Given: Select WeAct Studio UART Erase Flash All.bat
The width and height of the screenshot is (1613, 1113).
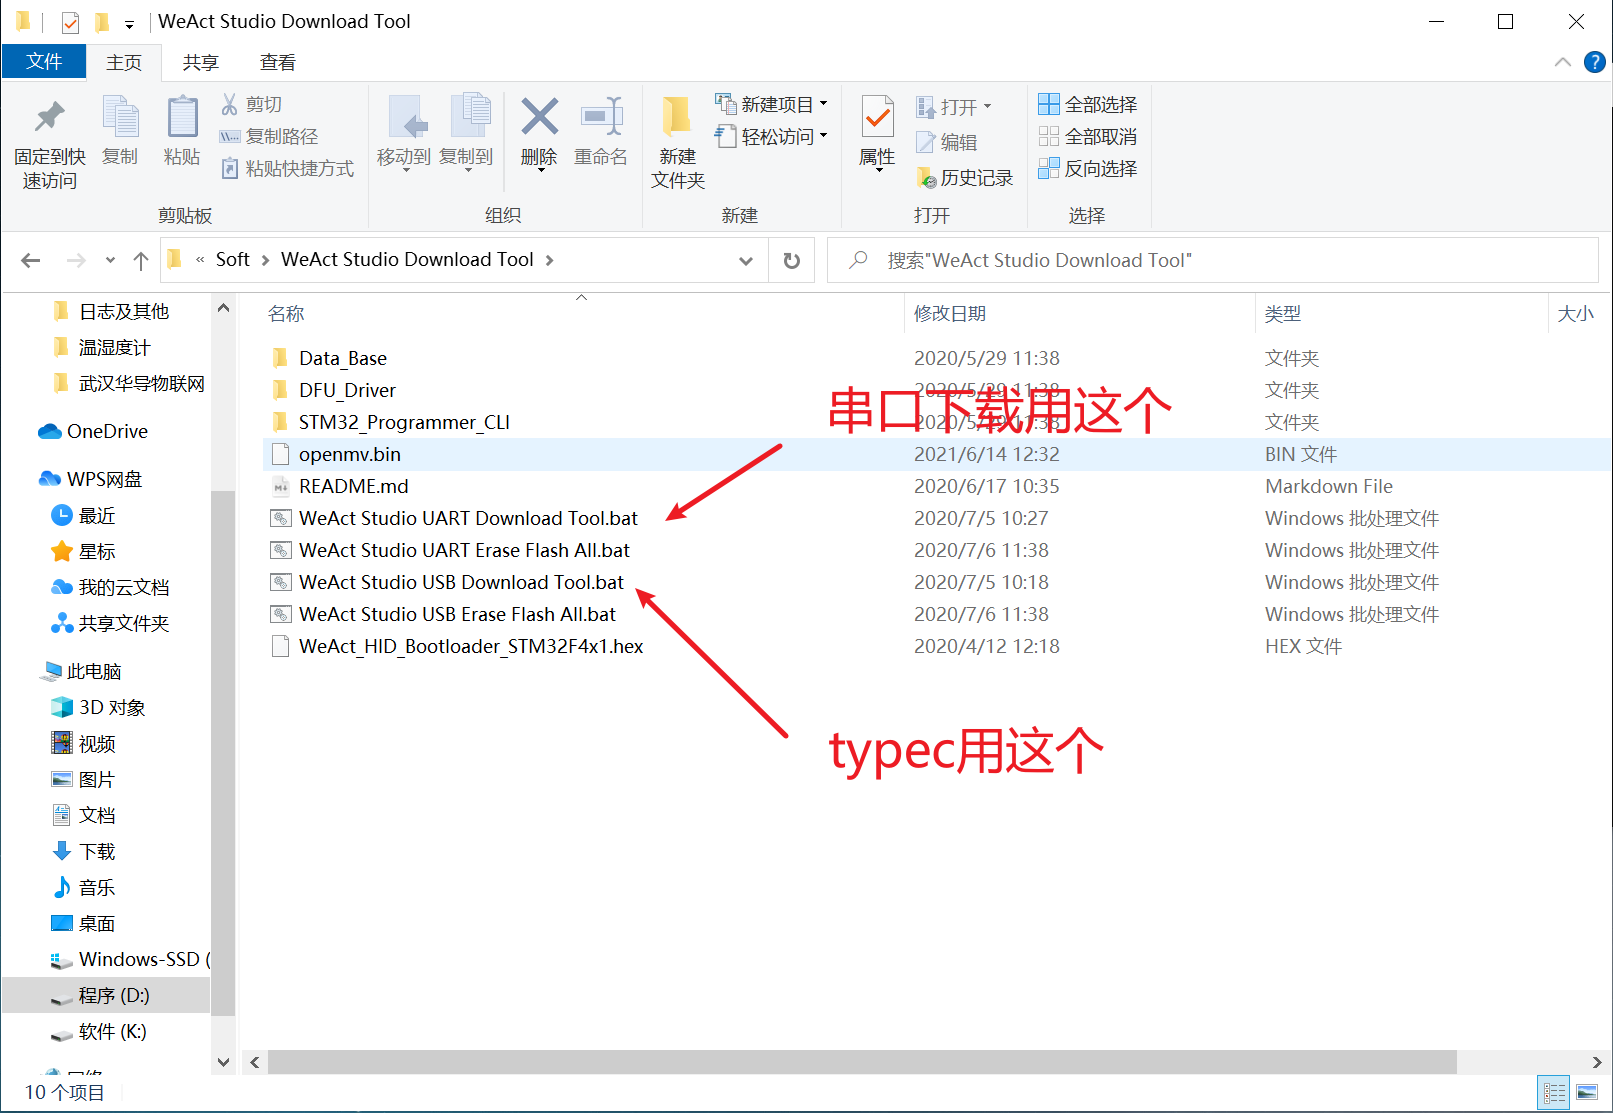Looking at the screenshot, I should (464, 550).
